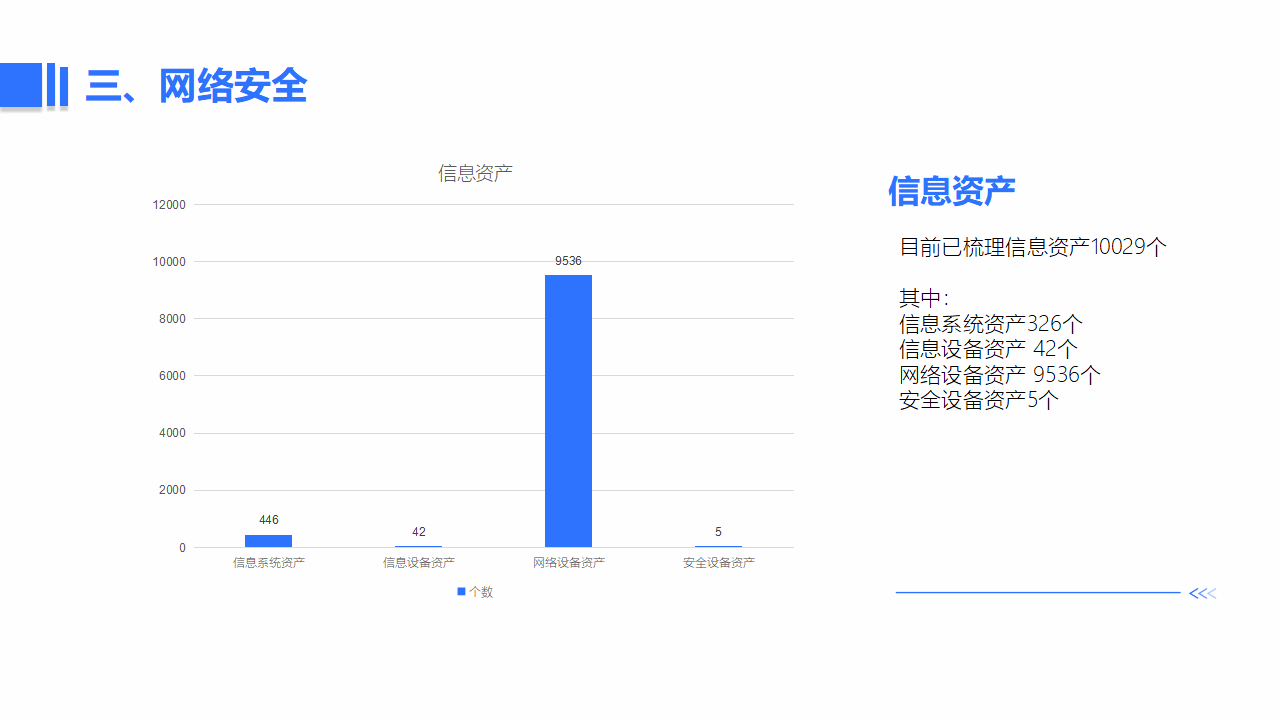Image resolution: width=1280 pixels, height=720 pixels.
Task: Click the slide heading 三、网络安全
Action: point(196,86)
